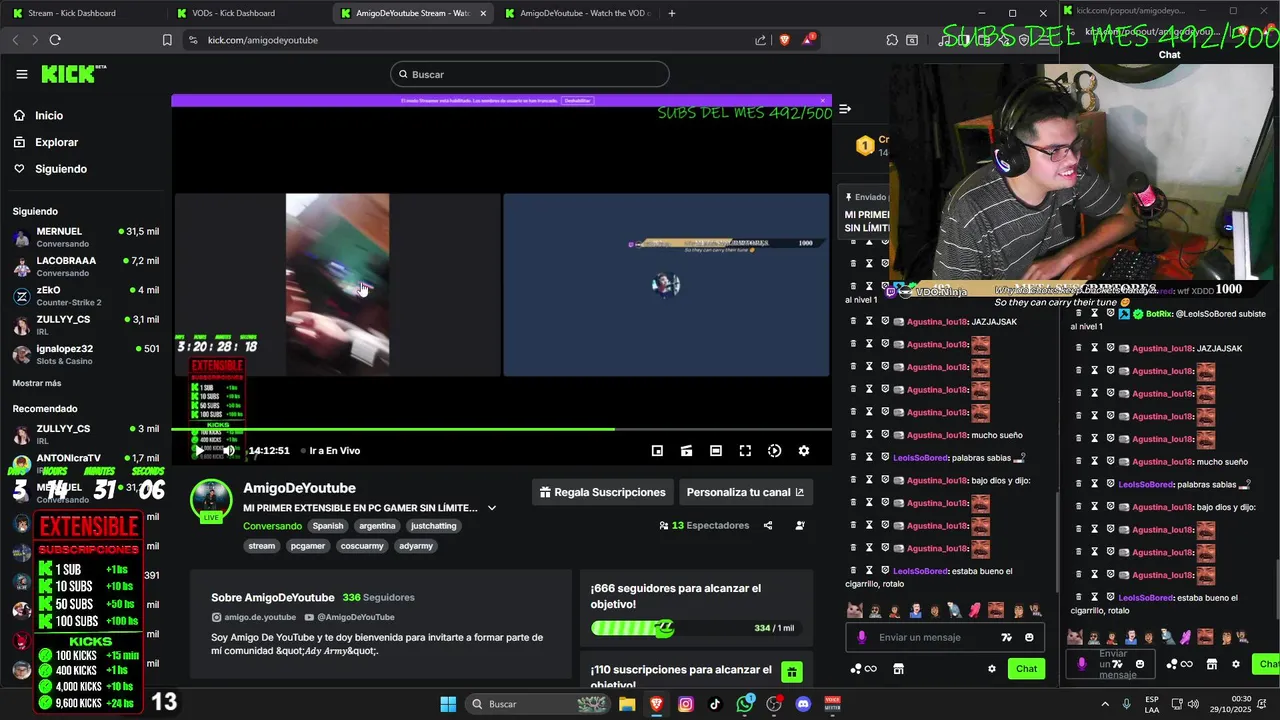
Task: Open the clip creation icon in player
Action: click(686, 451)
